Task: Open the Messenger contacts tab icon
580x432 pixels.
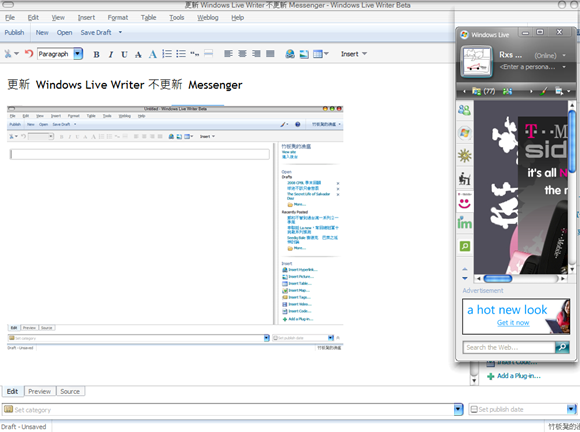Action: (x=464, y=110)
